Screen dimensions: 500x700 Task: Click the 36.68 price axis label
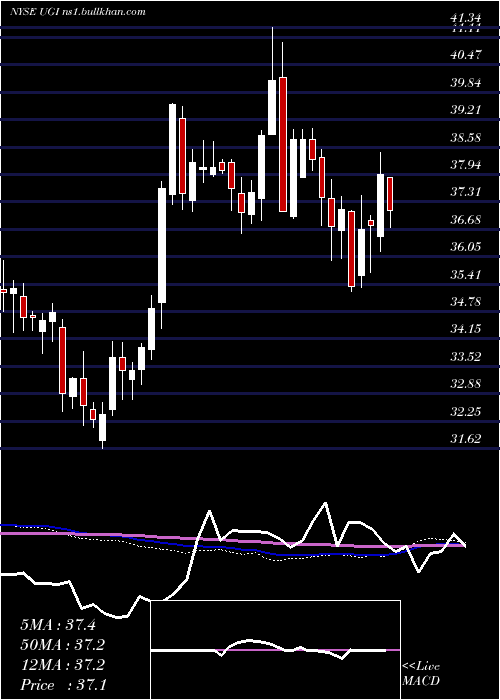466,220
